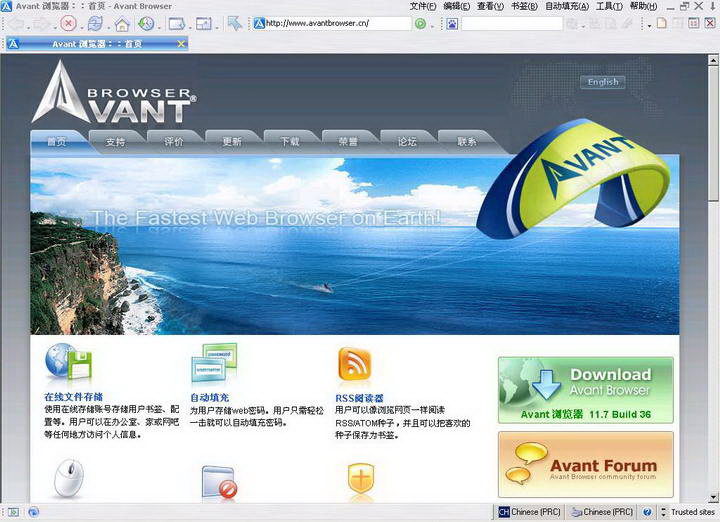Click the 自动填充 form windows icon
This screenshot has width=720, height=522.
point(214,363)
